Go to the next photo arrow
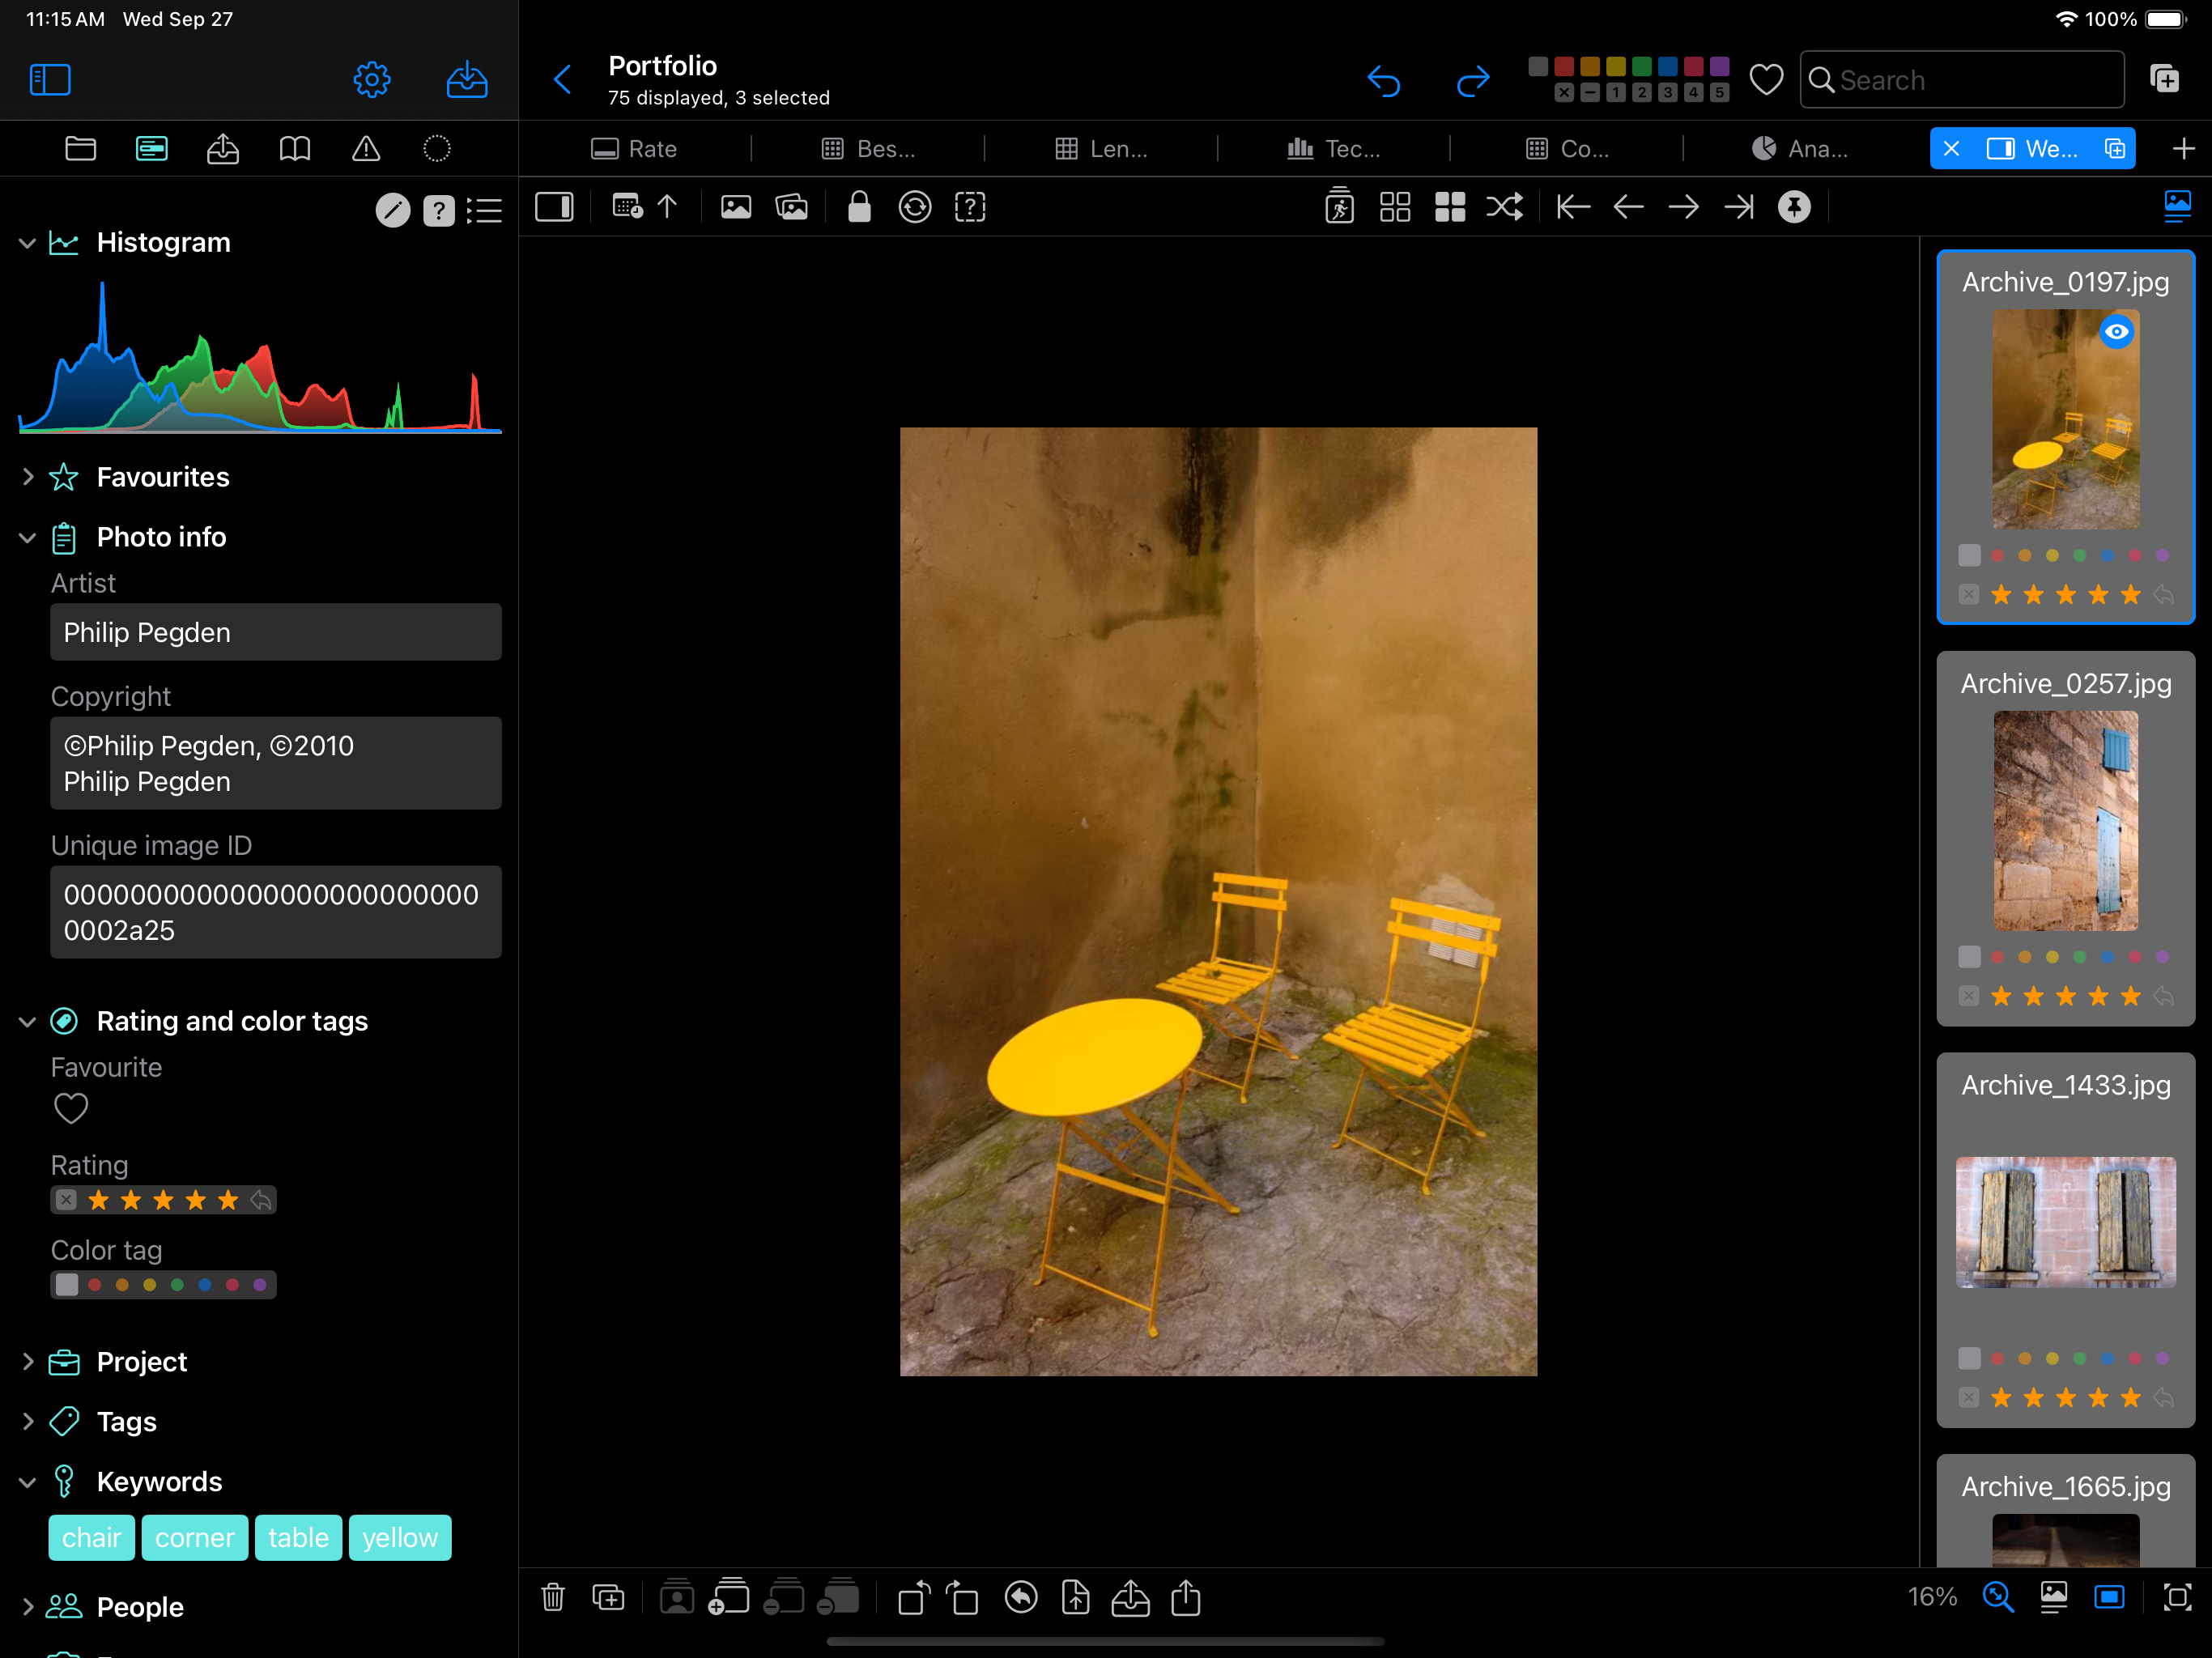Screen dimensions: 2212x1658 coord(1684,207)
